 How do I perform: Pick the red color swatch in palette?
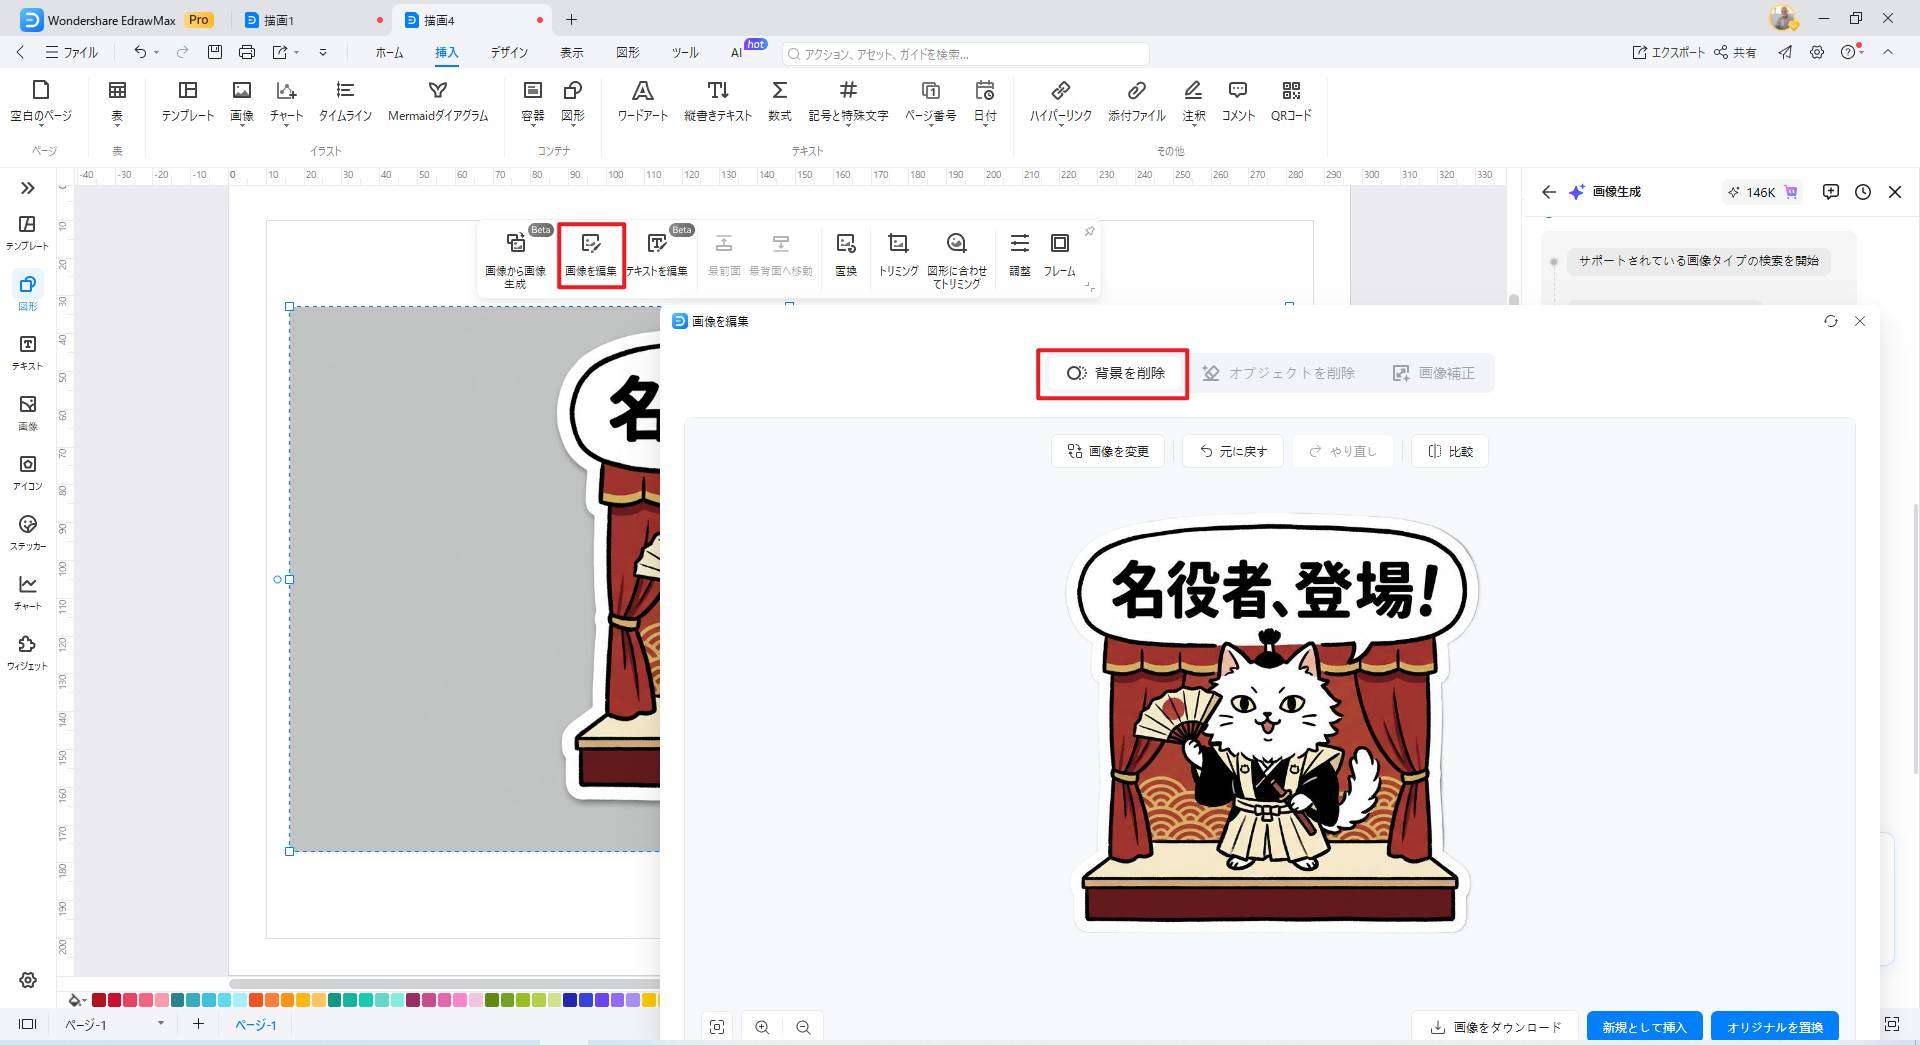pyautogui.click(x=114, y=1000)
